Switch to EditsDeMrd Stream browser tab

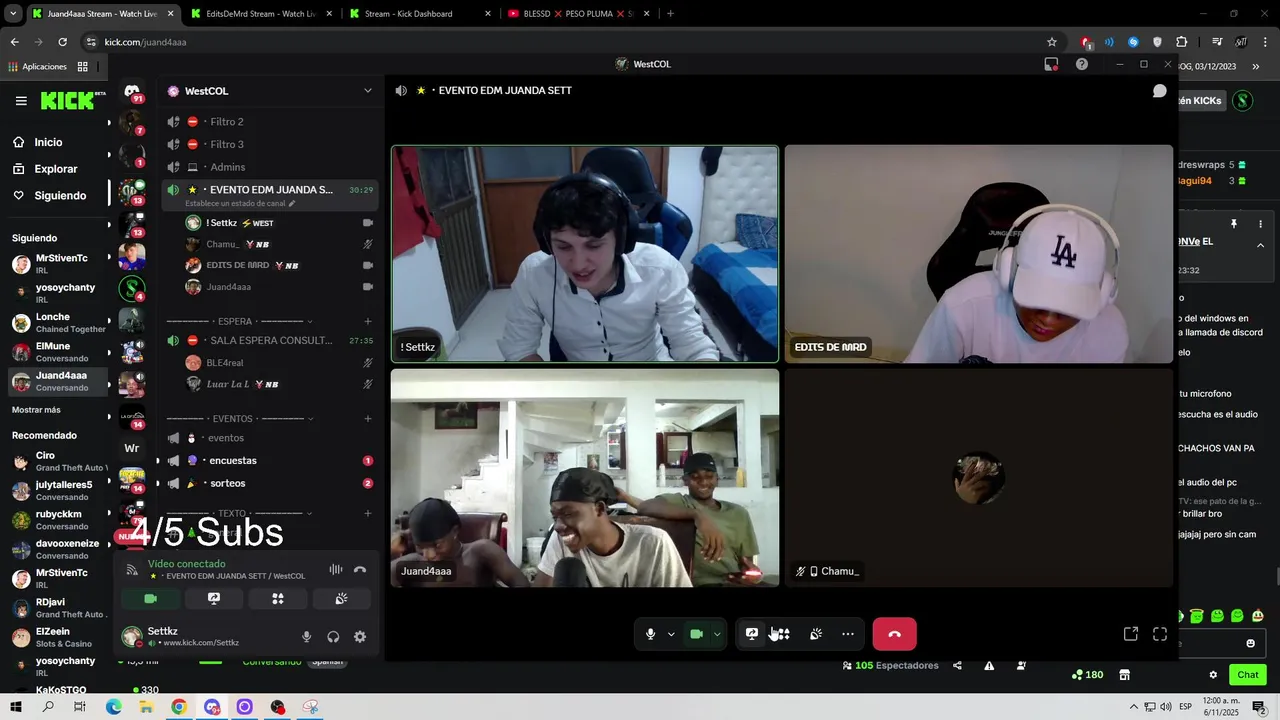pos(261,14)
